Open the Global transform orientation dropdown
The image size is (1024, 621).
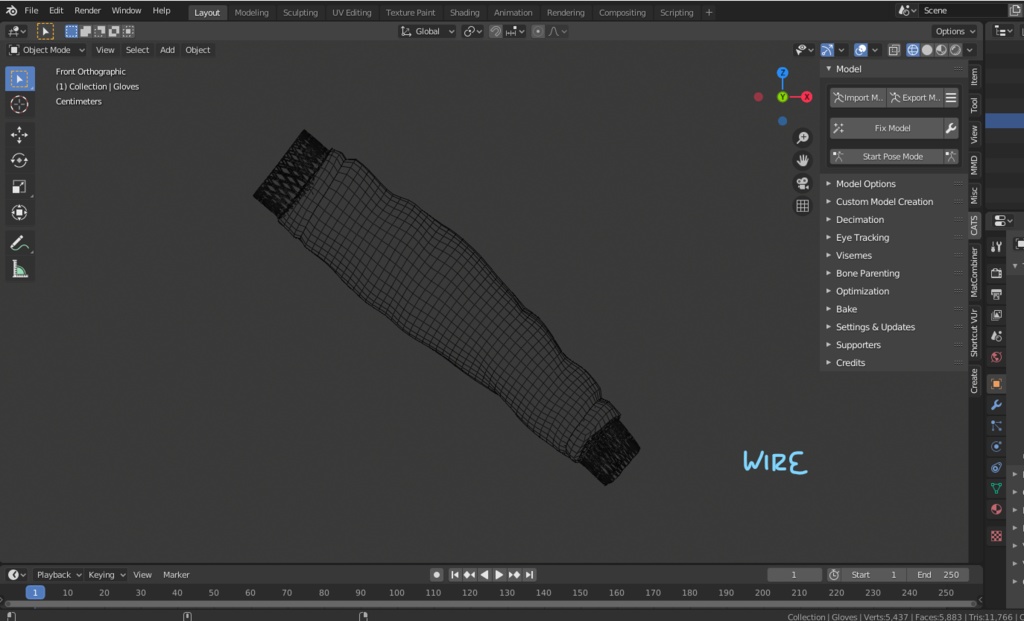[x=427, y=31]
